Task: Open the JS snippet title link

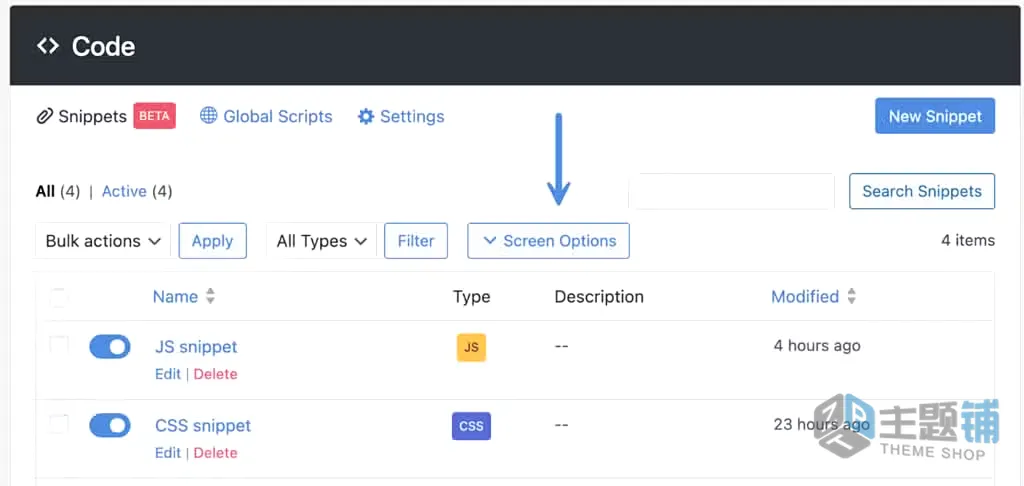Action: pos(196,347)
